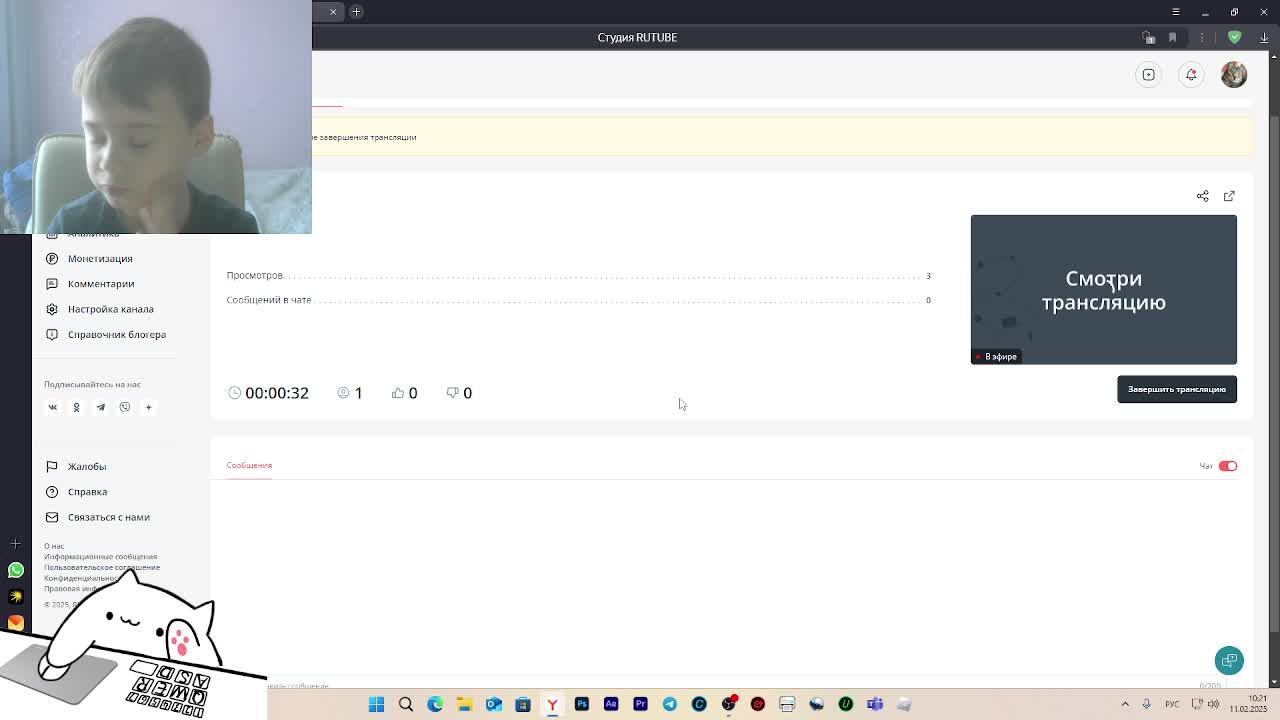The width and height of the screenshot is (1280, 720).
Task: Open Photoshop from the taskbar
Action: pos(582,704)
